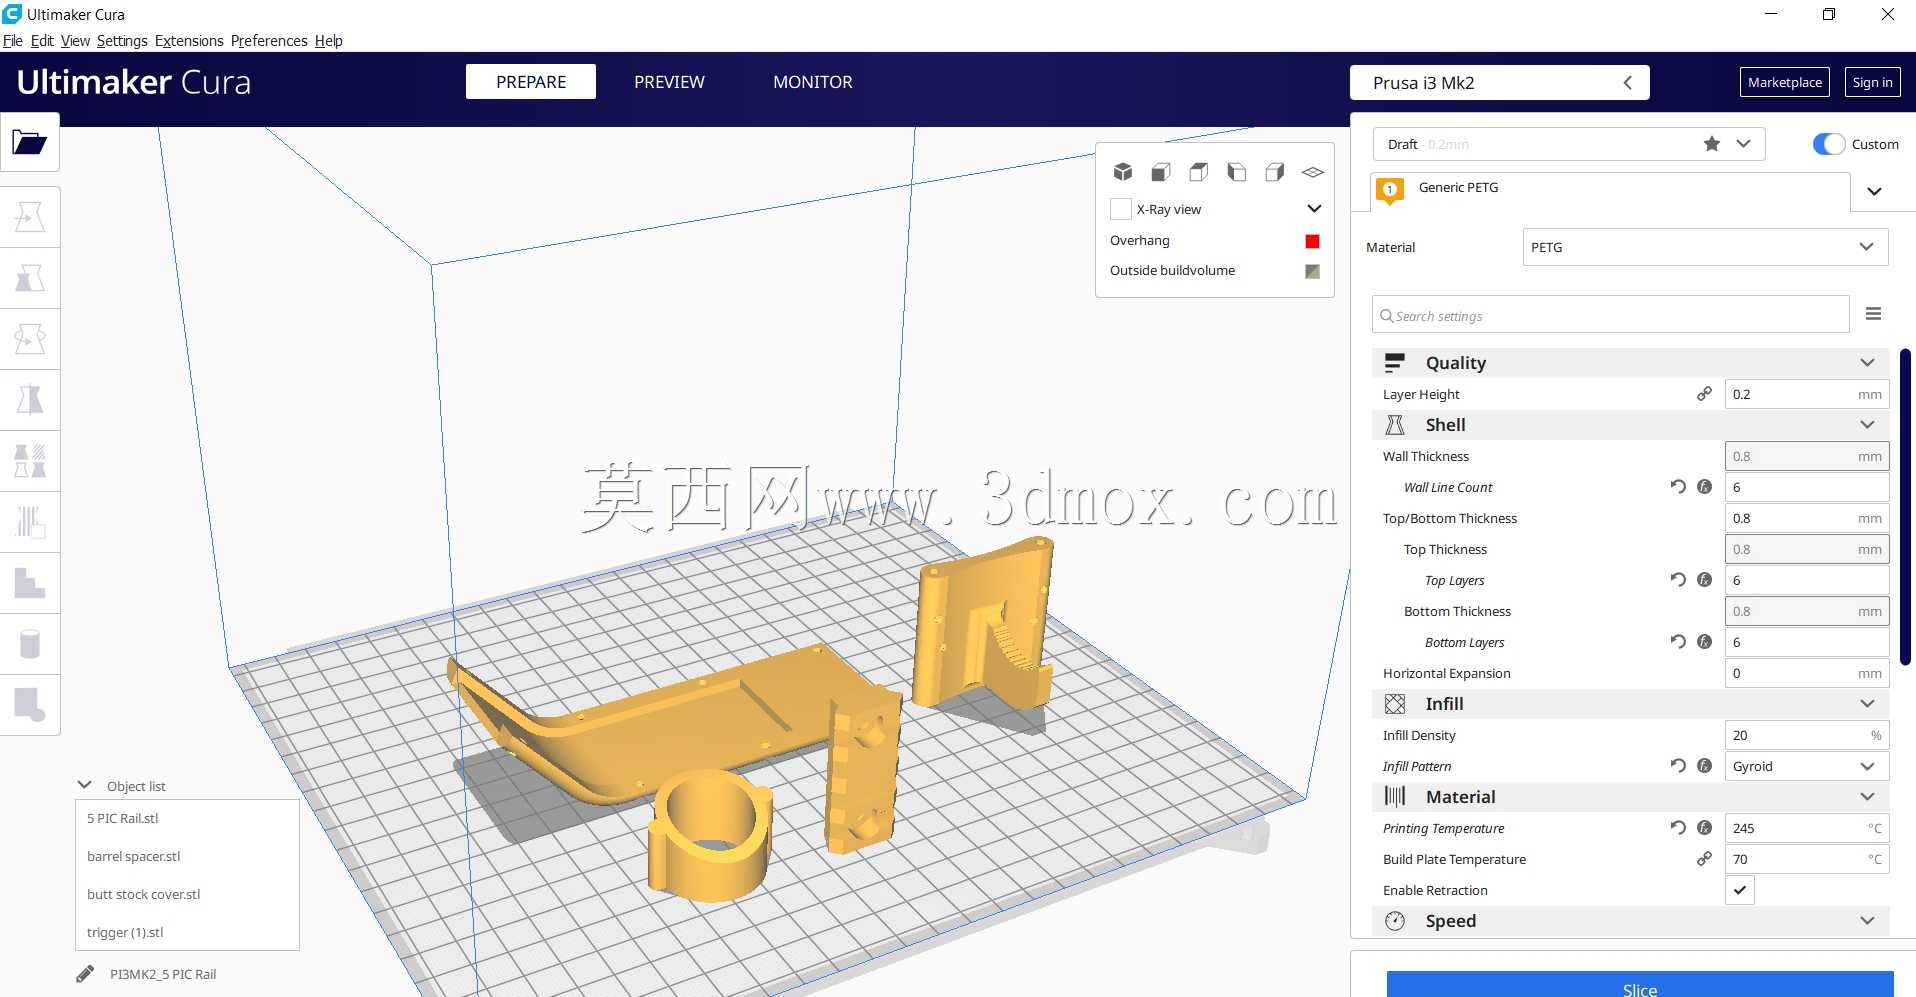The height and width of the screenshot is (997, 1916).
Task: Click the flat diamond view icon
Action: [x=1313, y=172]
